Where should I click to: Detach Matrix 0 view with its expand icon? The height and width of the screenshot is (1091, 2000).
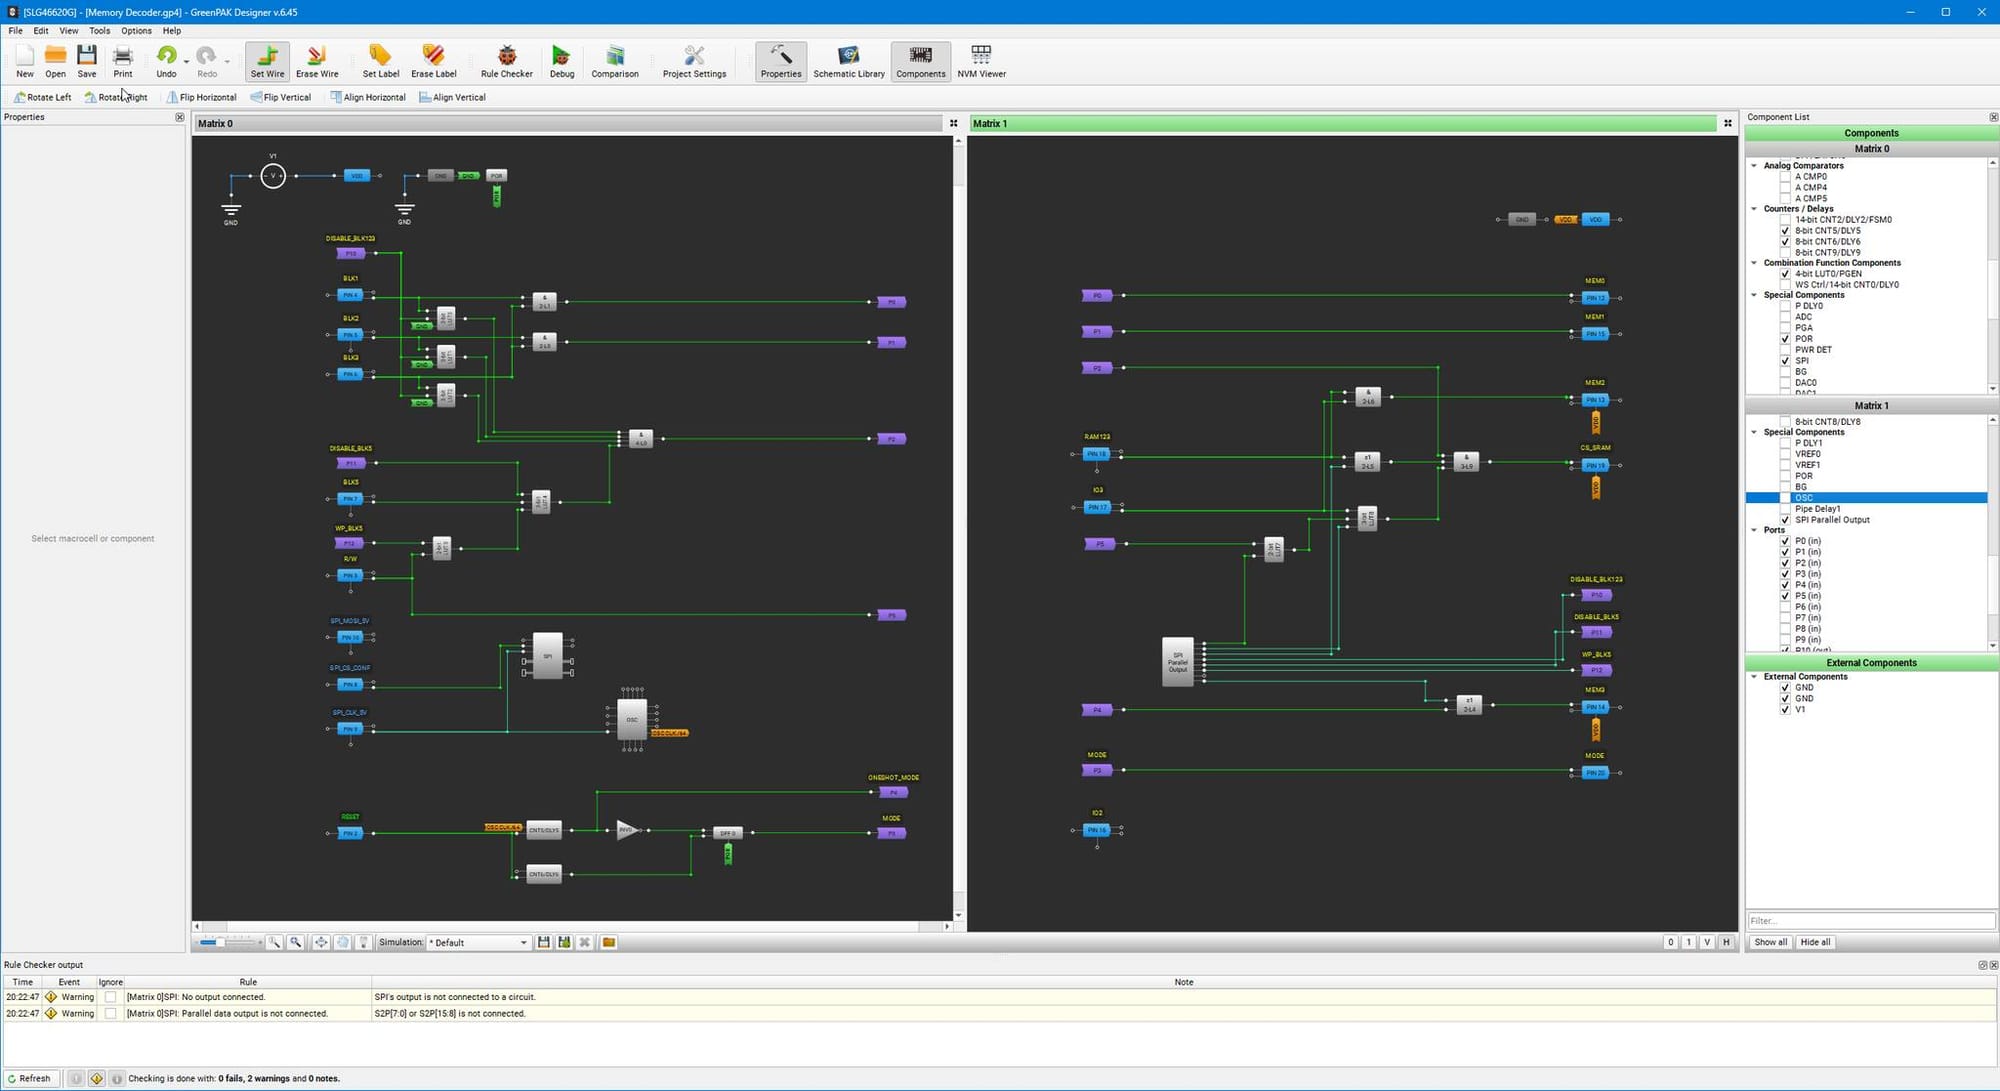pyautogui.click(x=953, y=123)
